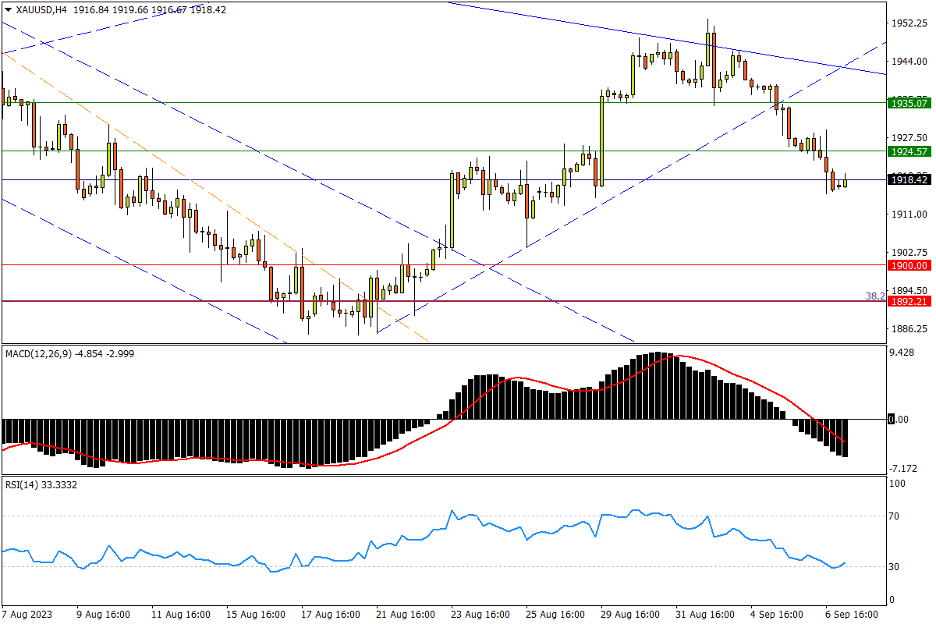Click the 1952.25 price scale value
Viewport: 936px width, 624px height.
pyautogui.click(x=909, y=23)
